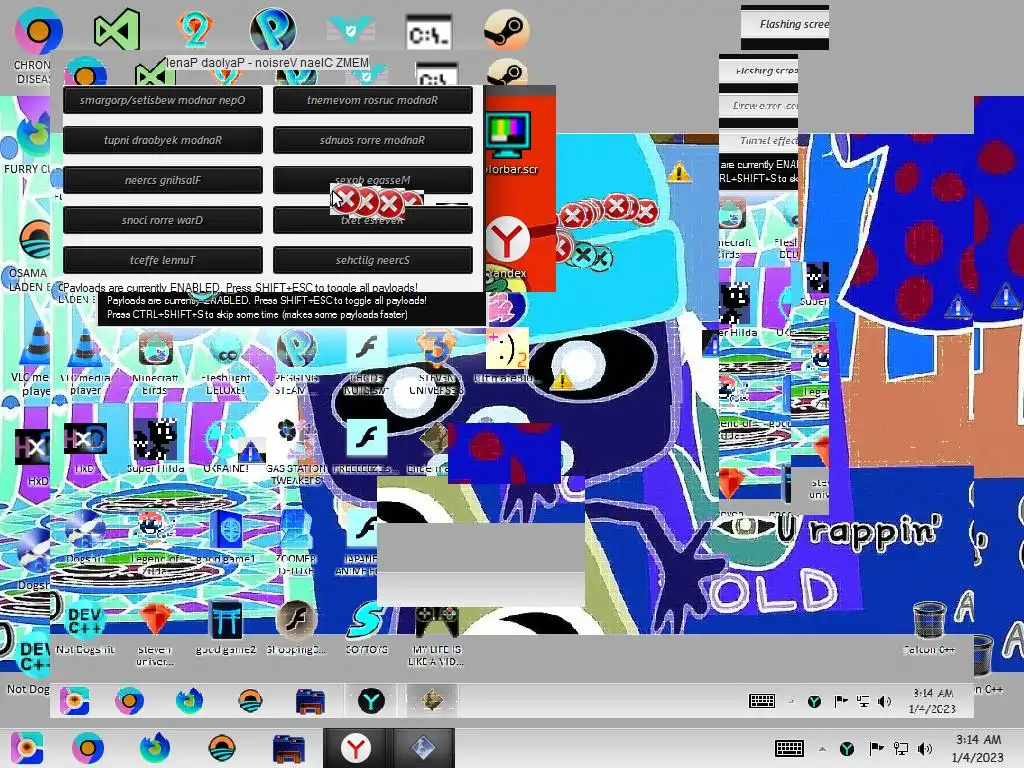Open the orange '2' game icon in top row
1024x768 pixels.
point(194,29)
